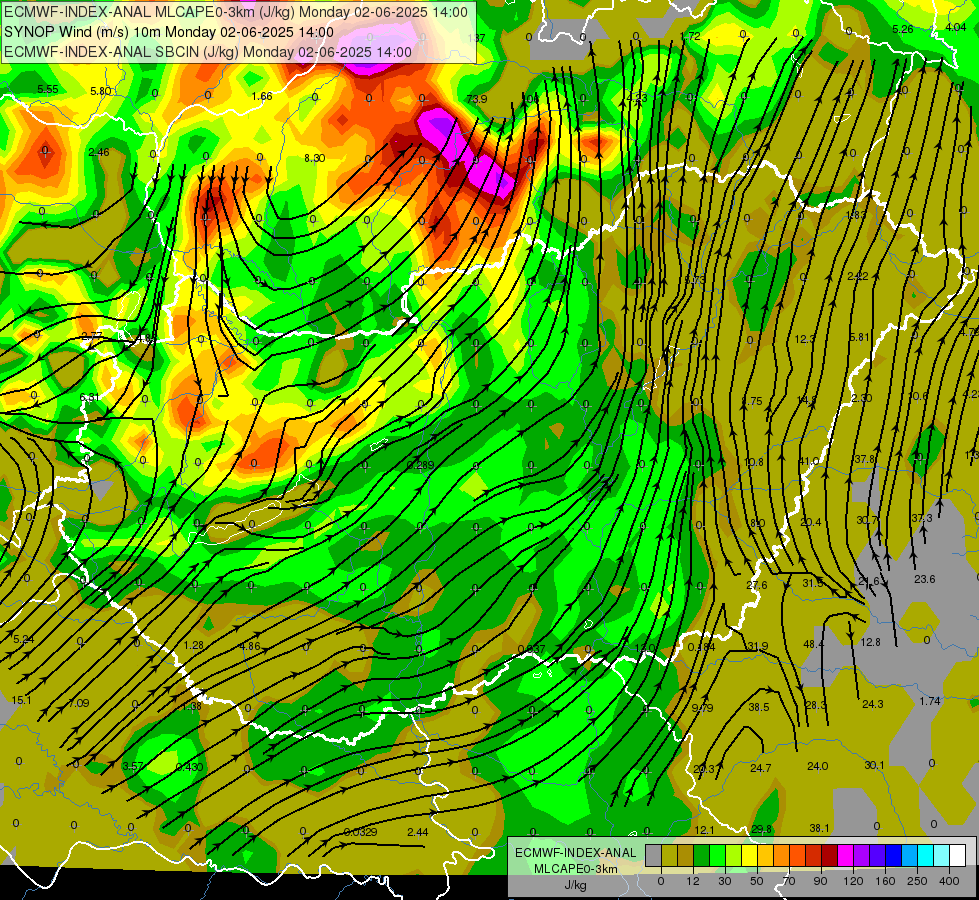This screenshot has width=979, height=900.
Task: Click the map value 0.837
Action: (x=532, y=650)
